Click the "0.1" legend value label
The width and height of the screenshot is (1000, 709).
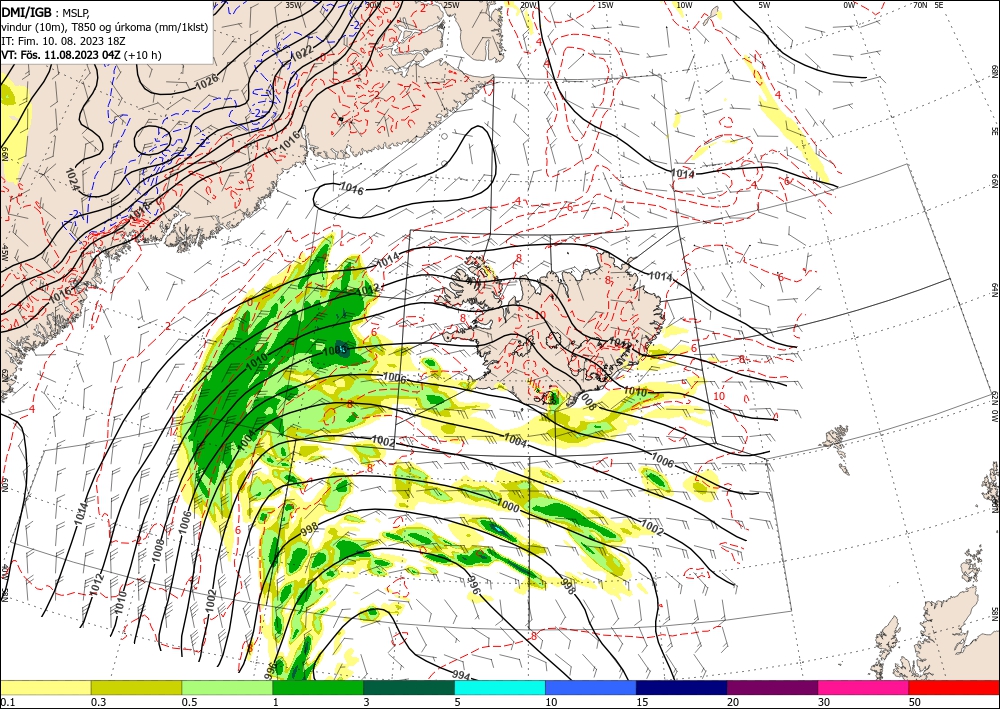coord(7,702)
